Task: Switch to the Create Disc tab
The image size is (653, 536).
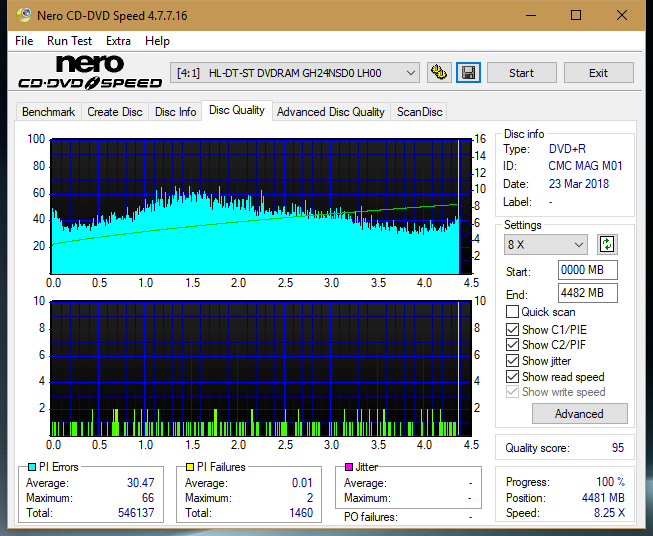Action: (x=115, y=112)
